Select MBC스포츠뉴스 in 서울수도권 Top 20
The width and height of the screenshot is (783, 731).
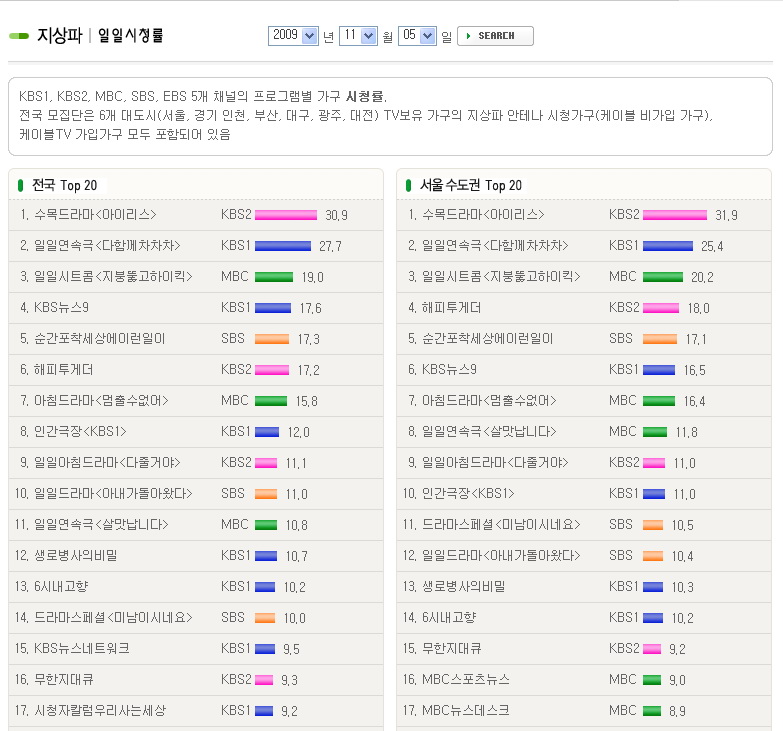(x=465, y=679)
